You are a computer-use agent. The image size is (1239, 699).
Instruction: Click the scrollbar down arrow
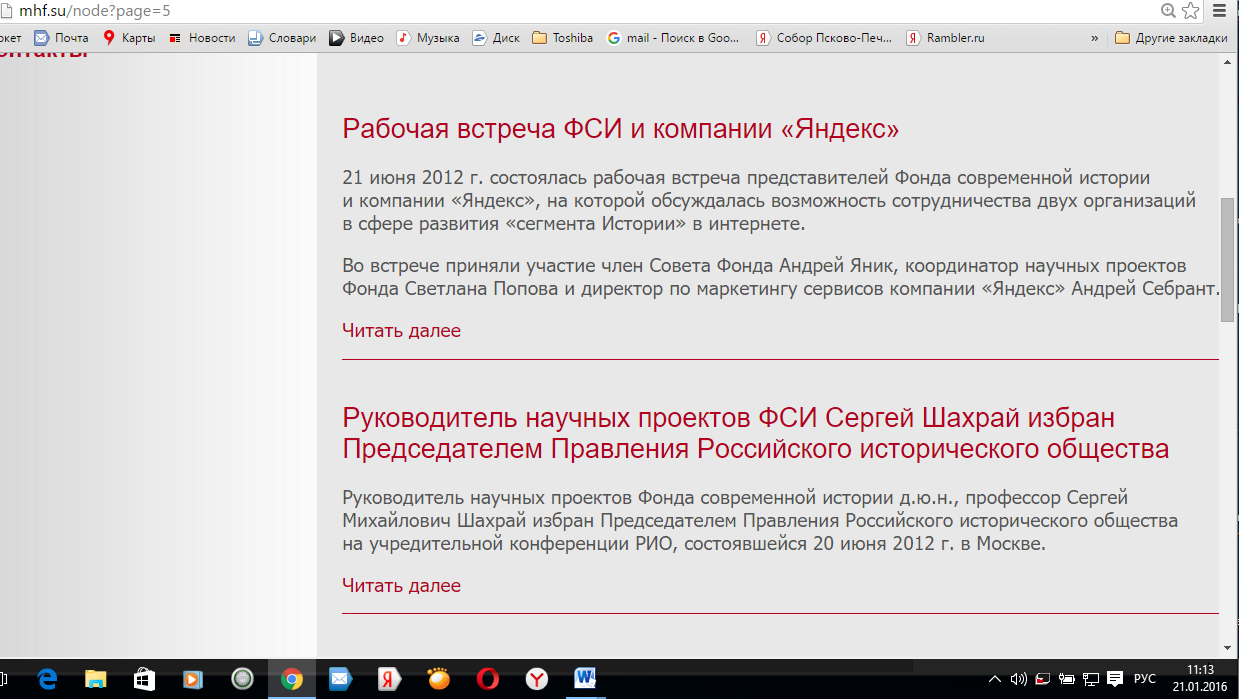click(1227, 648)
